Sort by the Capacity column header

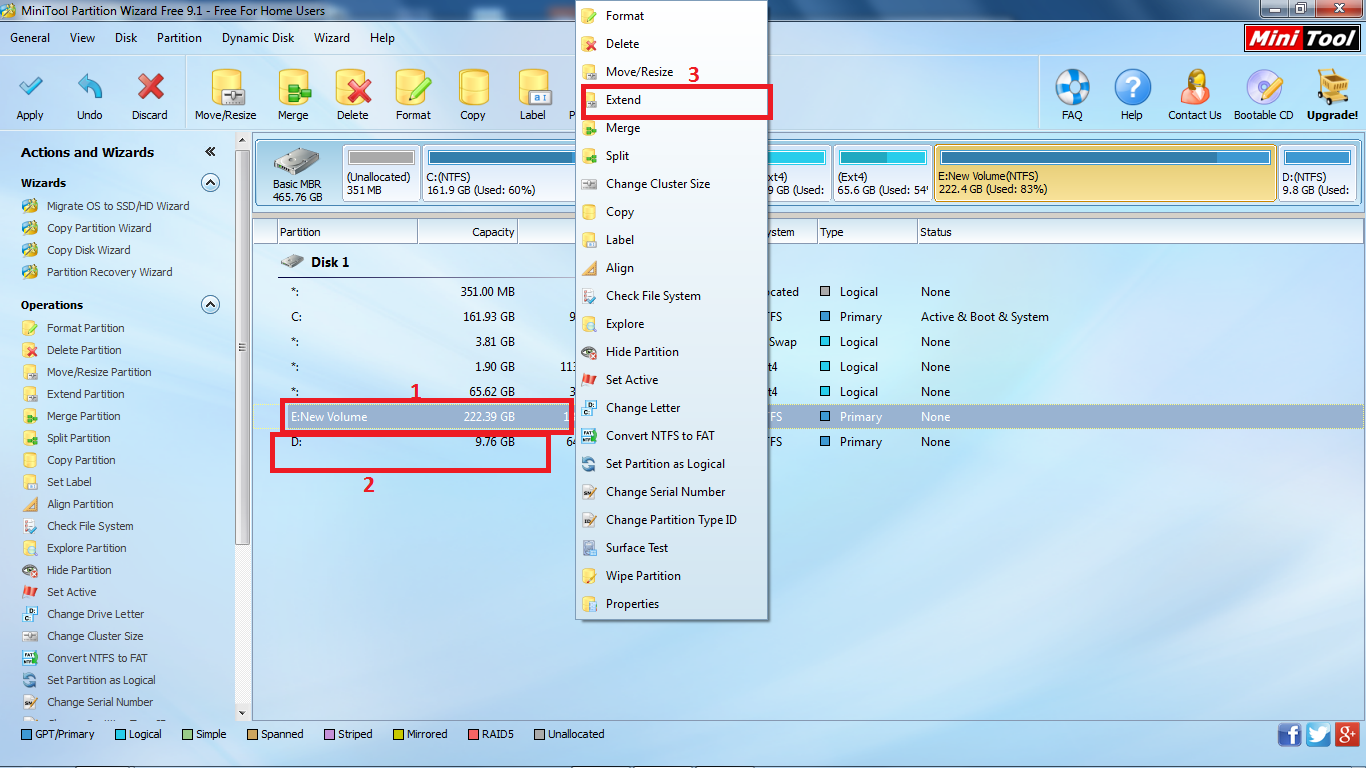pyautogui.click(x=468, y=232)
